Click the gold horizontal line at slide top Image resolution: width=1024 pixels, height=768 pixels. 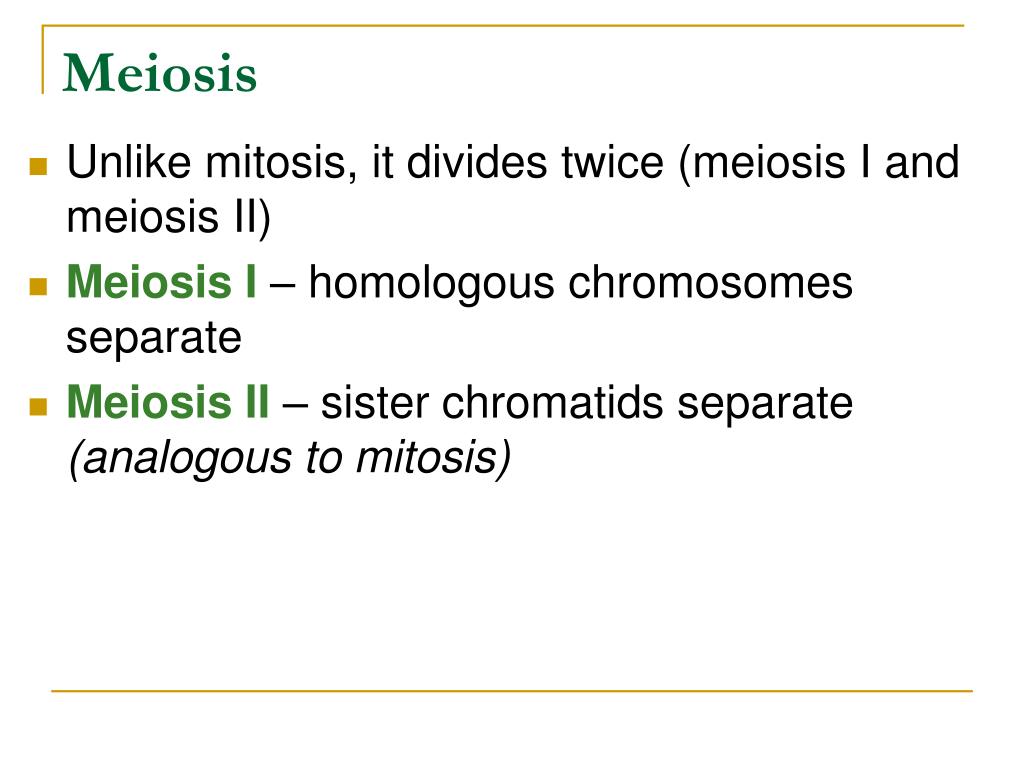[x=503, y=26]
